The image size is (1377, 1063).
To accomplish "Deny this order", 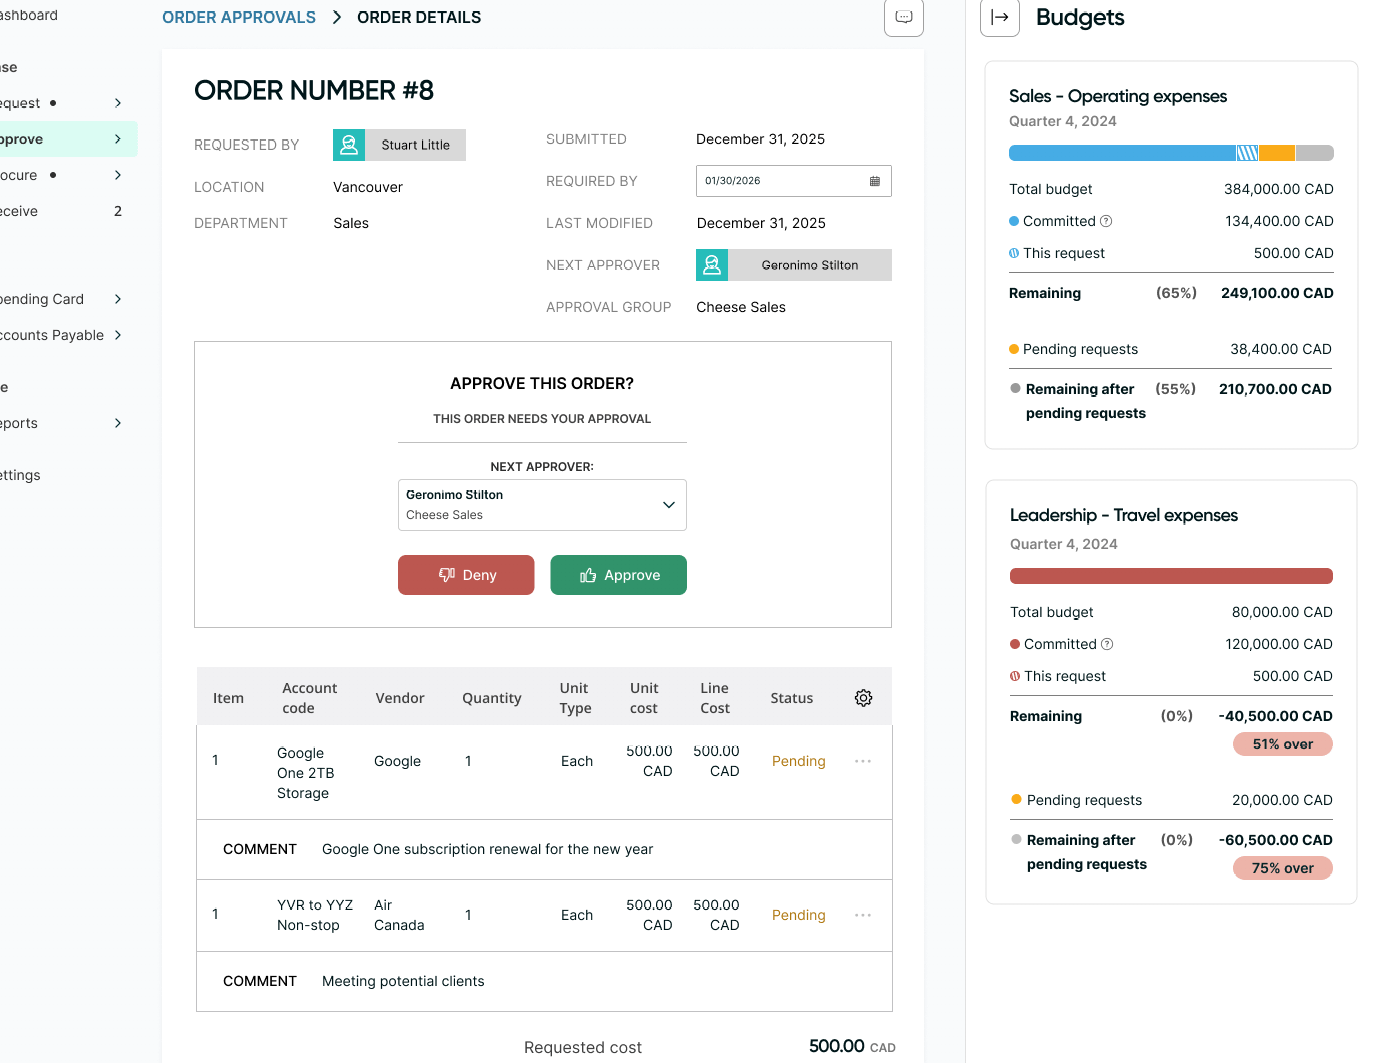I will point(466,575).
